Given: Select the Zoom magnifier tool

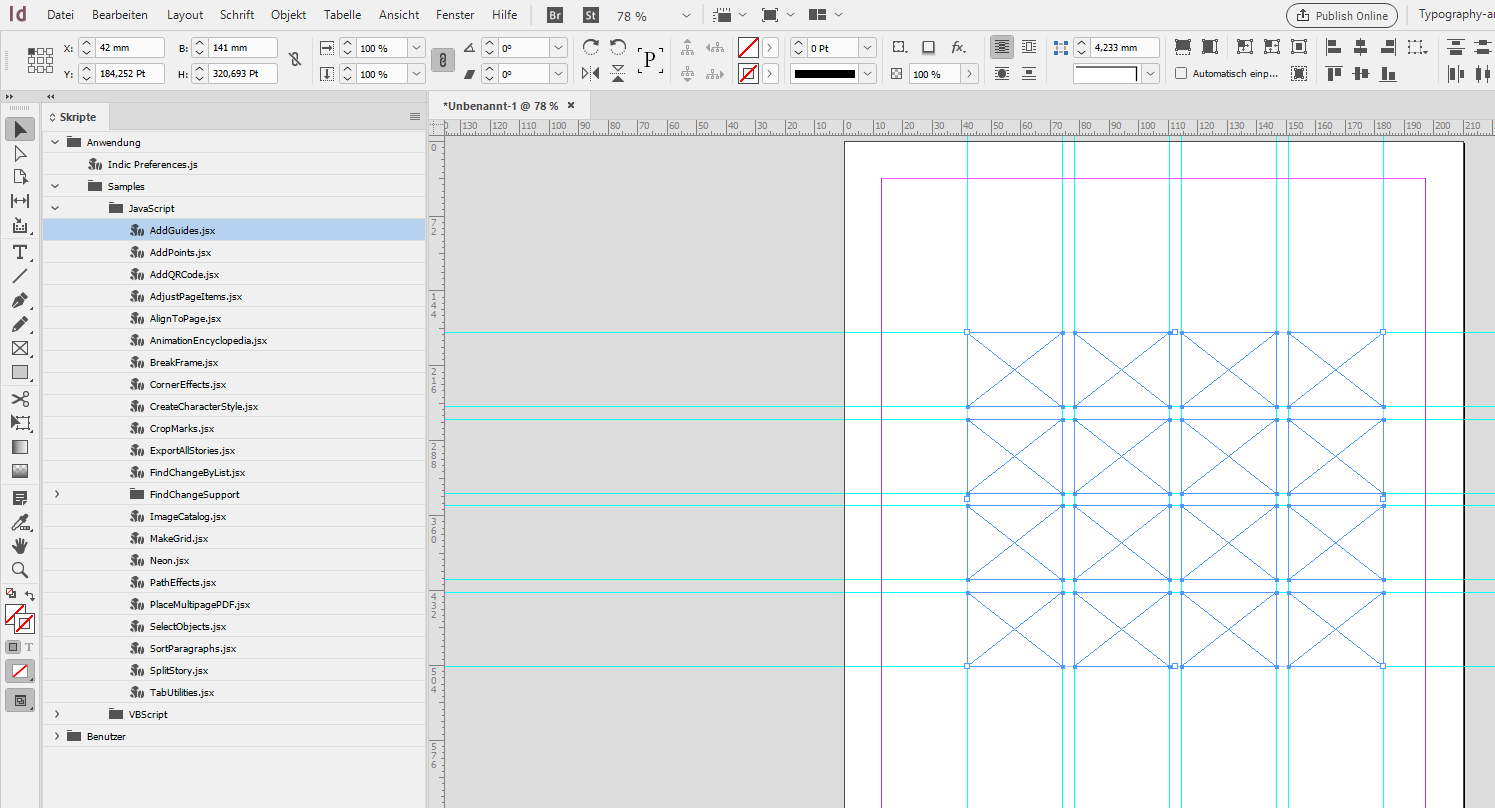Looking at the screenshot, I should 19,570.
